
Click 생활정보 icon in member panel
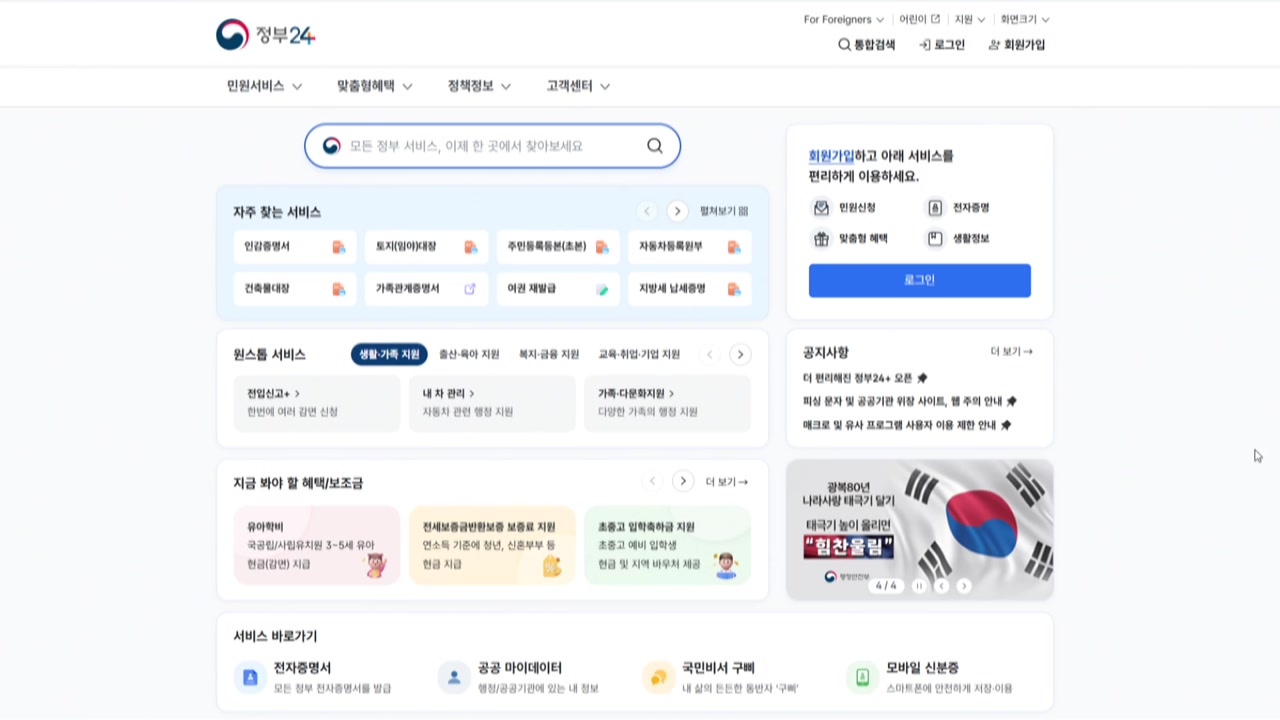tap(935, 239)
